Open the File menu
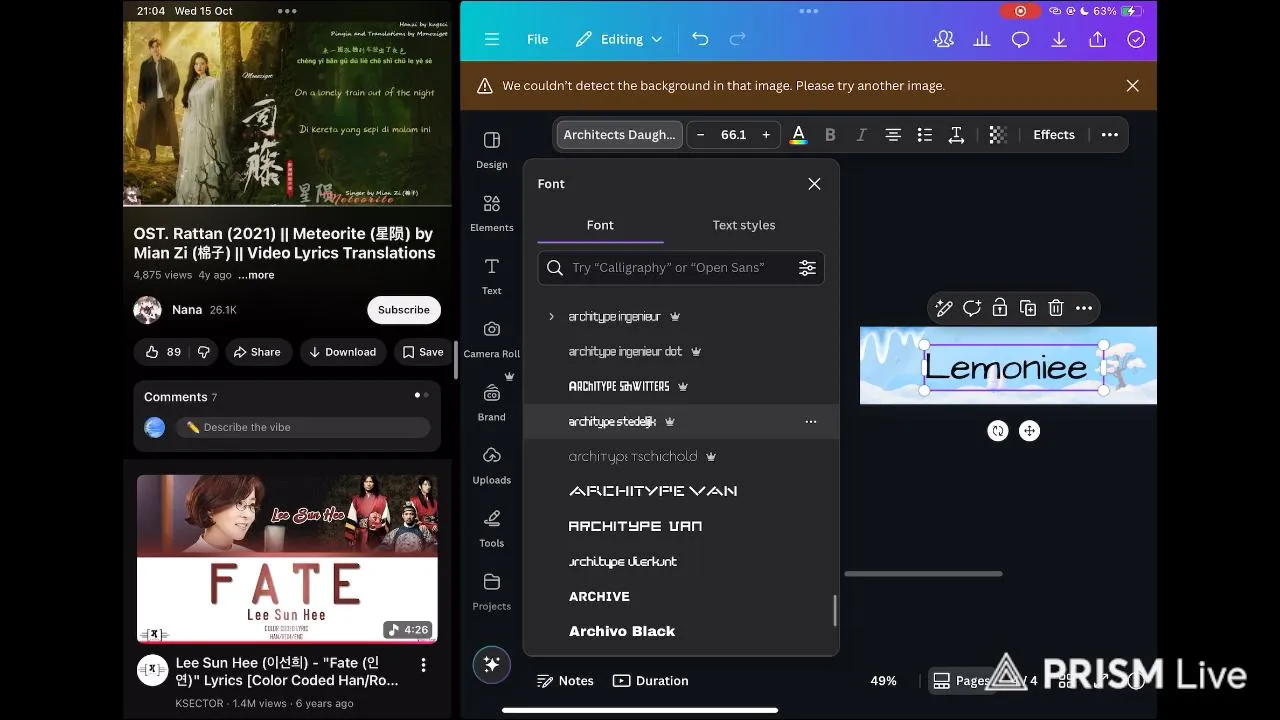The width and height of the screenshot is (1280, 720). pos(538,39)
